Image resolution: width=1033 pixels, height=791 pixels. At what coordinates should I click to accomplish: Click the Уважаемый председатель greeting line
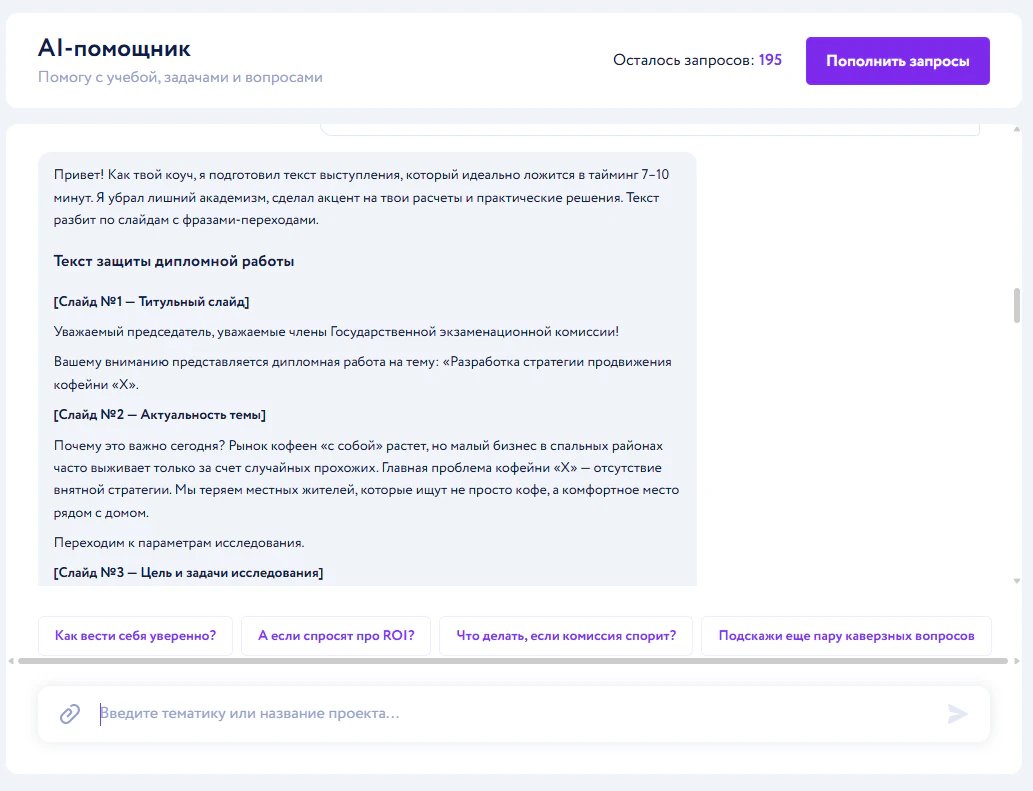pyautogui.click(x=336, y=332)
